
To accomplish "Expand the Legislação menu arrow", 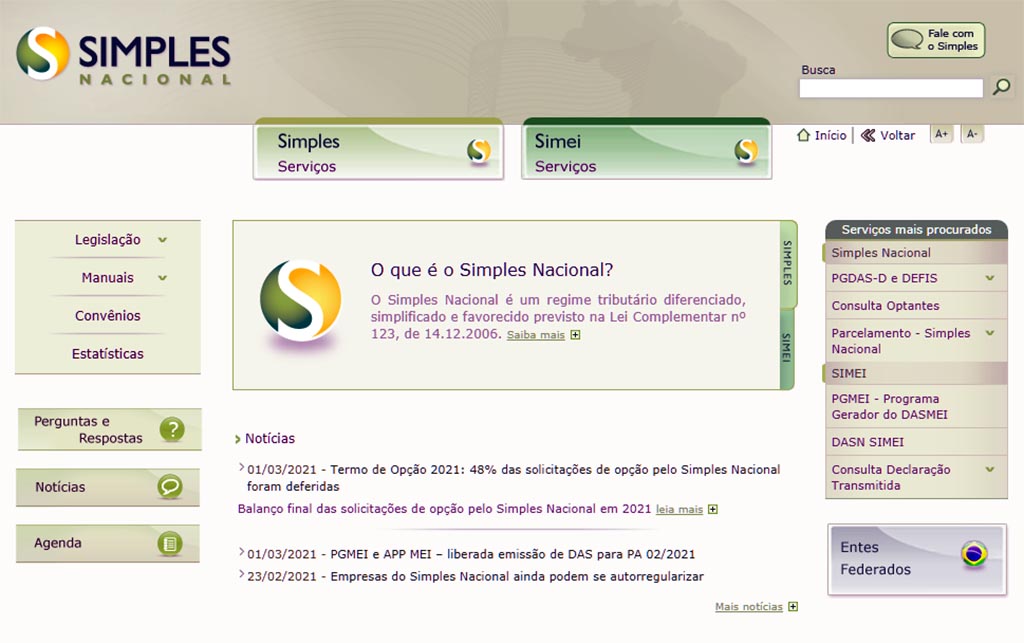I will [163, 240].
